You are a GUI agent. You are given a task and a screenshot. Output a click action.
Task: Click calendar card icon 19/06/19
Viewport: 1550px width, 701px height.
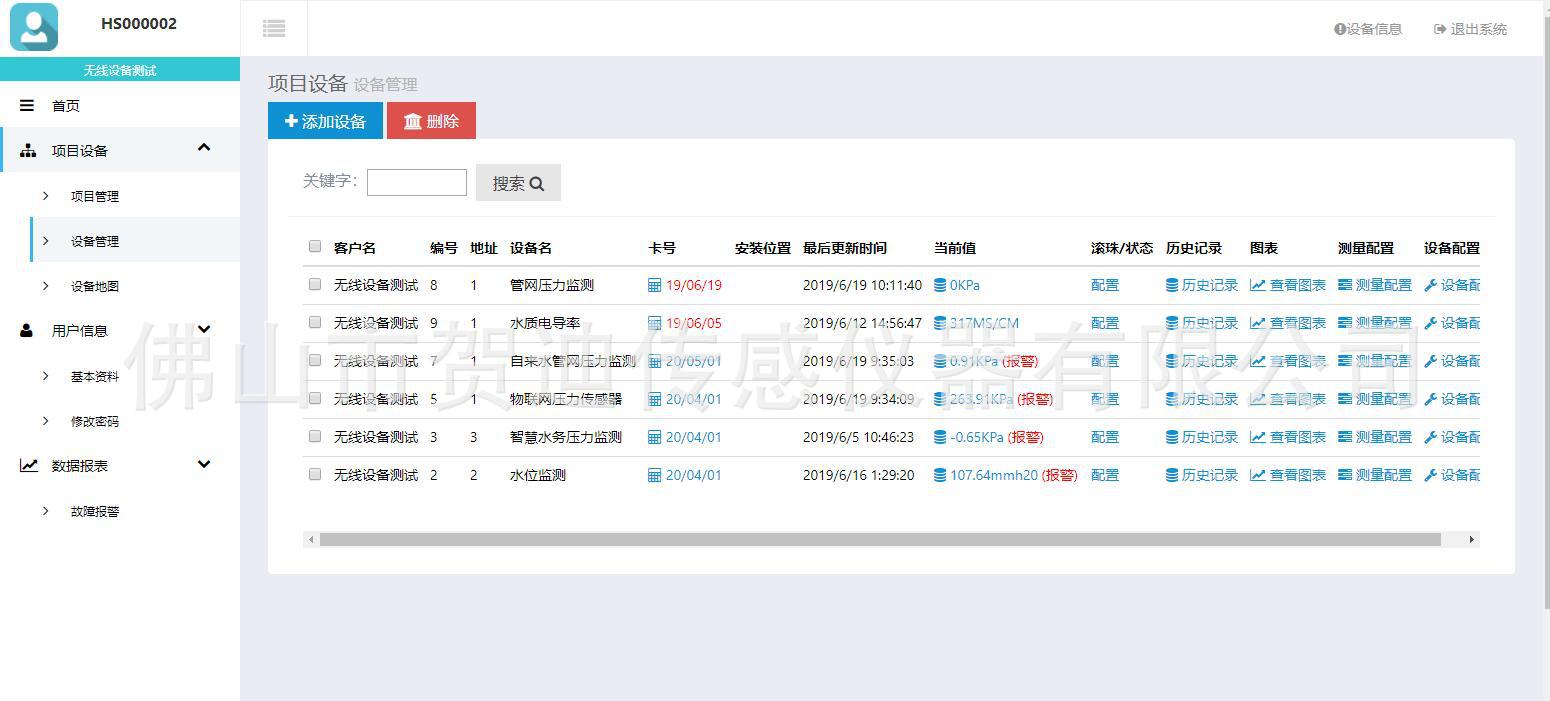pos(655,285)
